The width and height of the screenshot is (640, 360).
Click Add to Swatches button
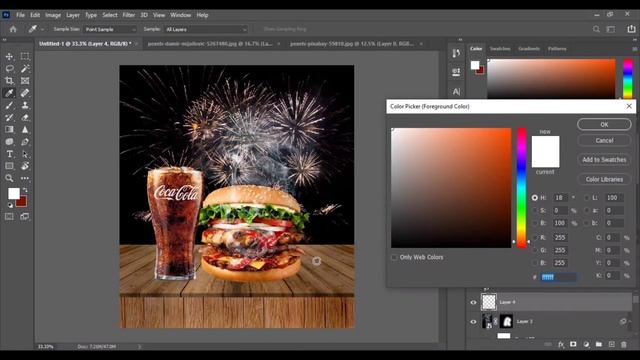pos(604,160)
